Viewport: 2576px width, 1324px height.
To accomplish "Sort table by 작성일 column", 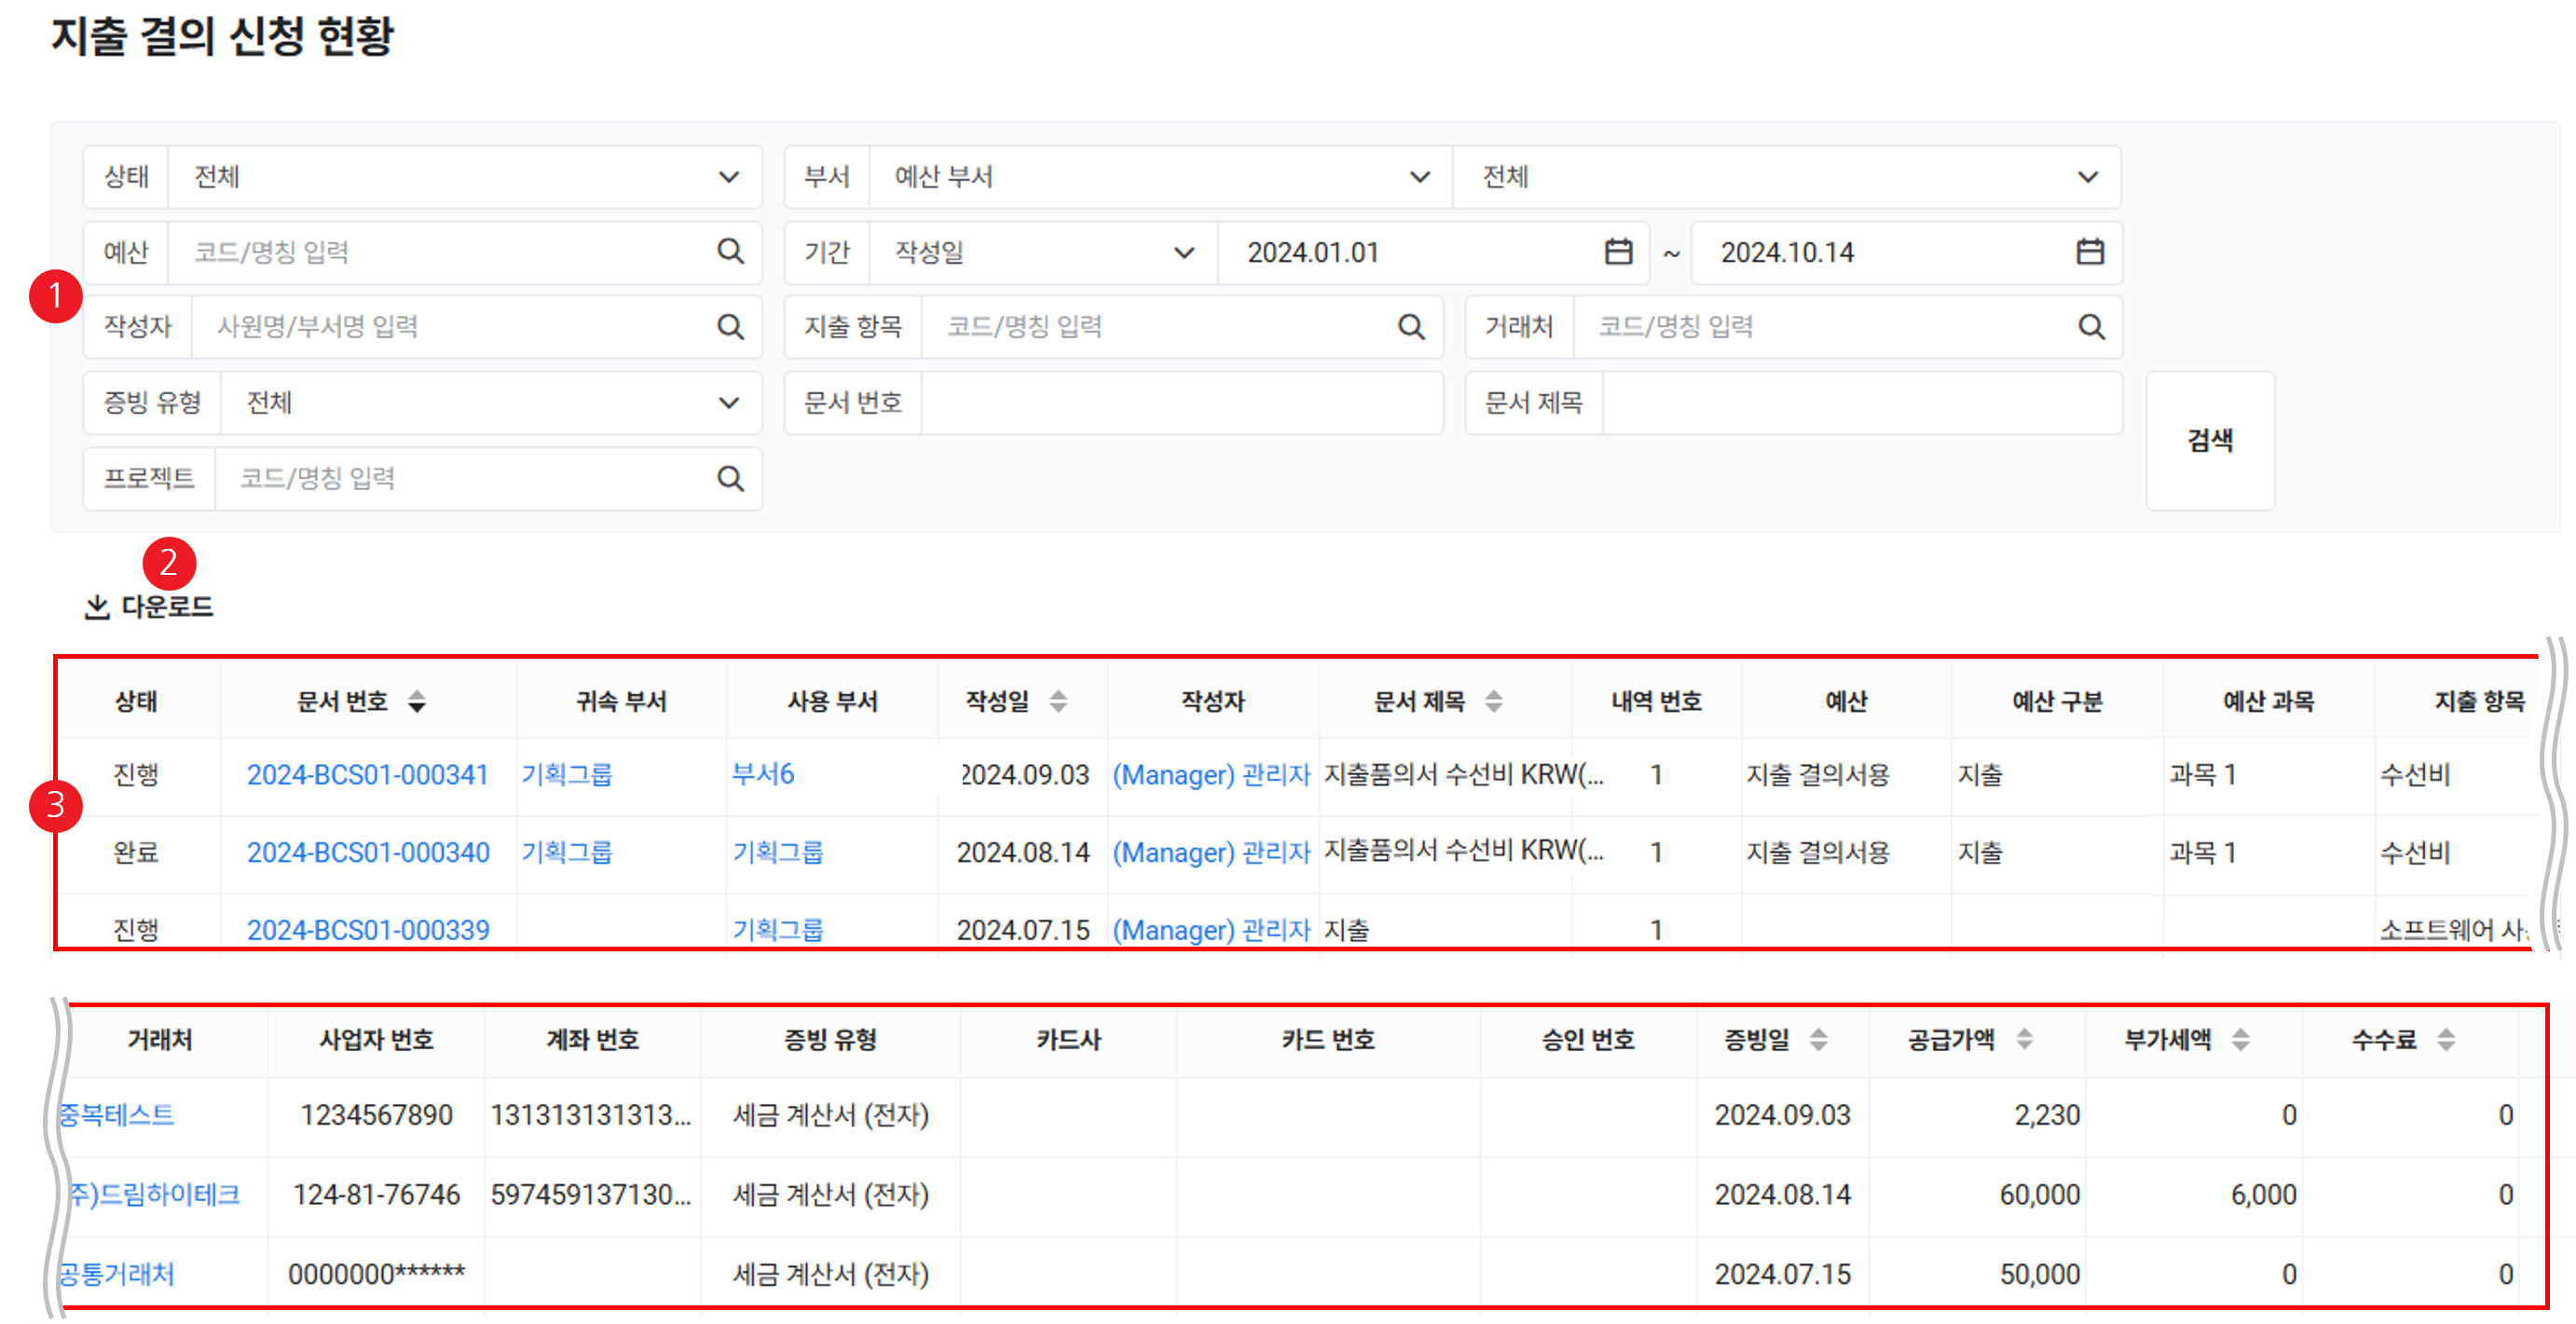I will (x=1058, y=702).
